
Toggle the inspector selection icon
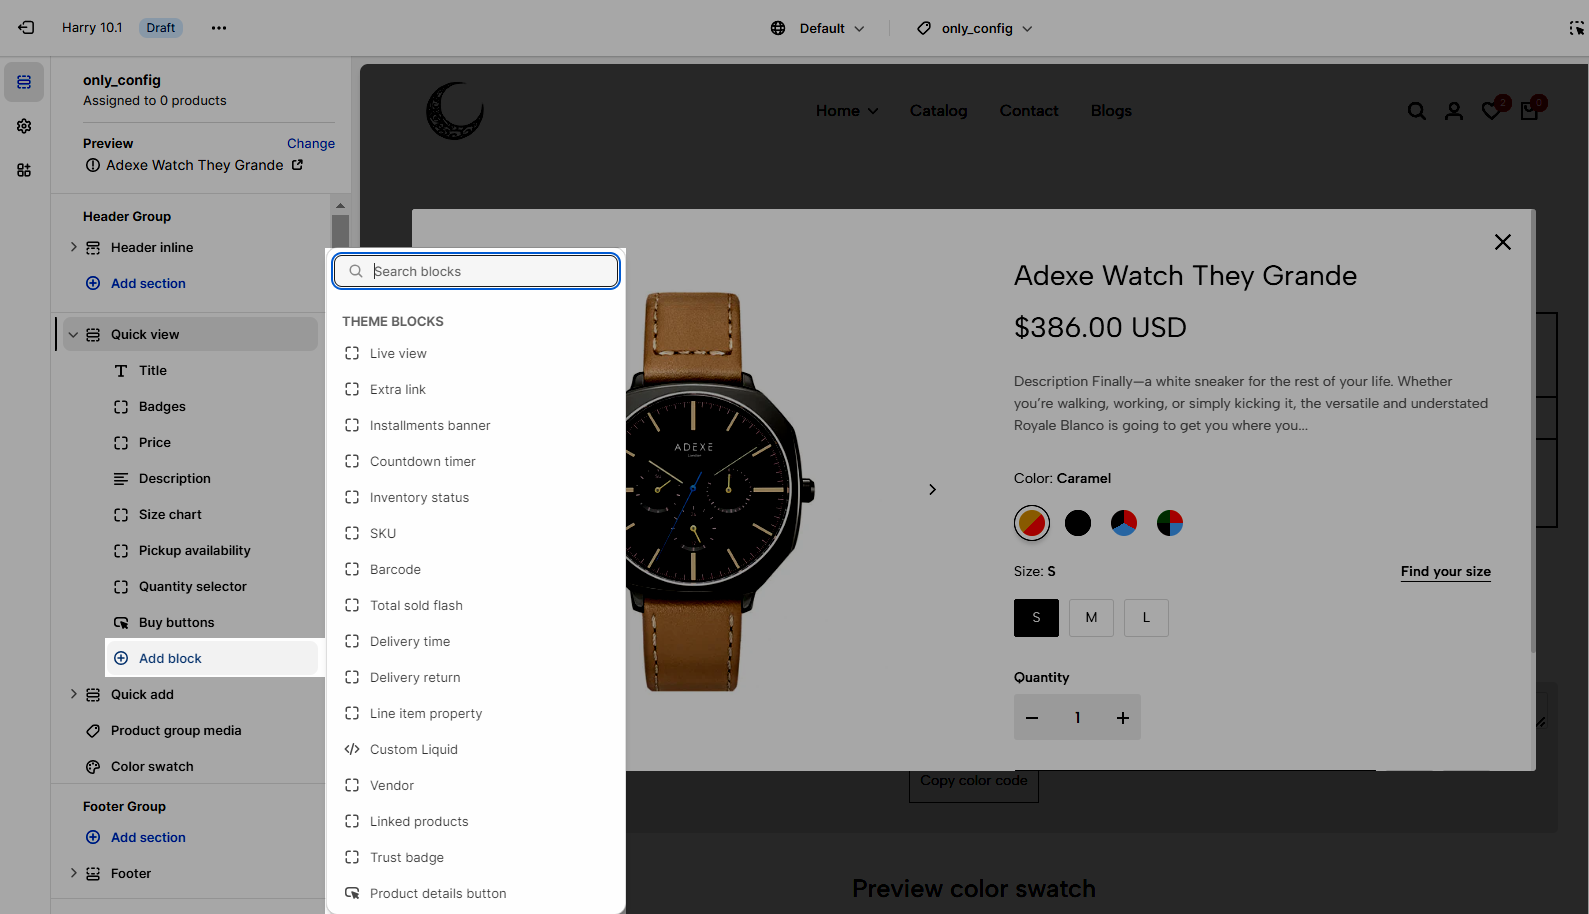[x=1576, y=28]
